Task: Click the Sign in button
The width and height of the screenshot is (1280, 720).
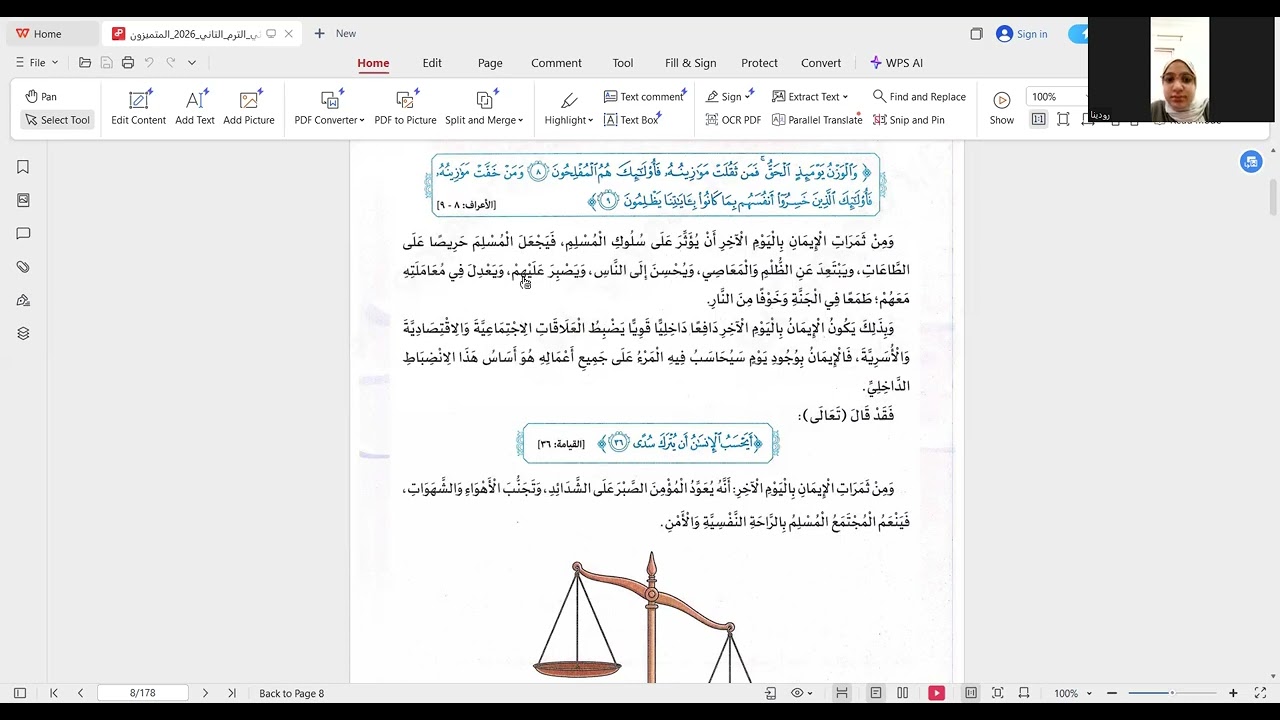Action: [1022, 34]
